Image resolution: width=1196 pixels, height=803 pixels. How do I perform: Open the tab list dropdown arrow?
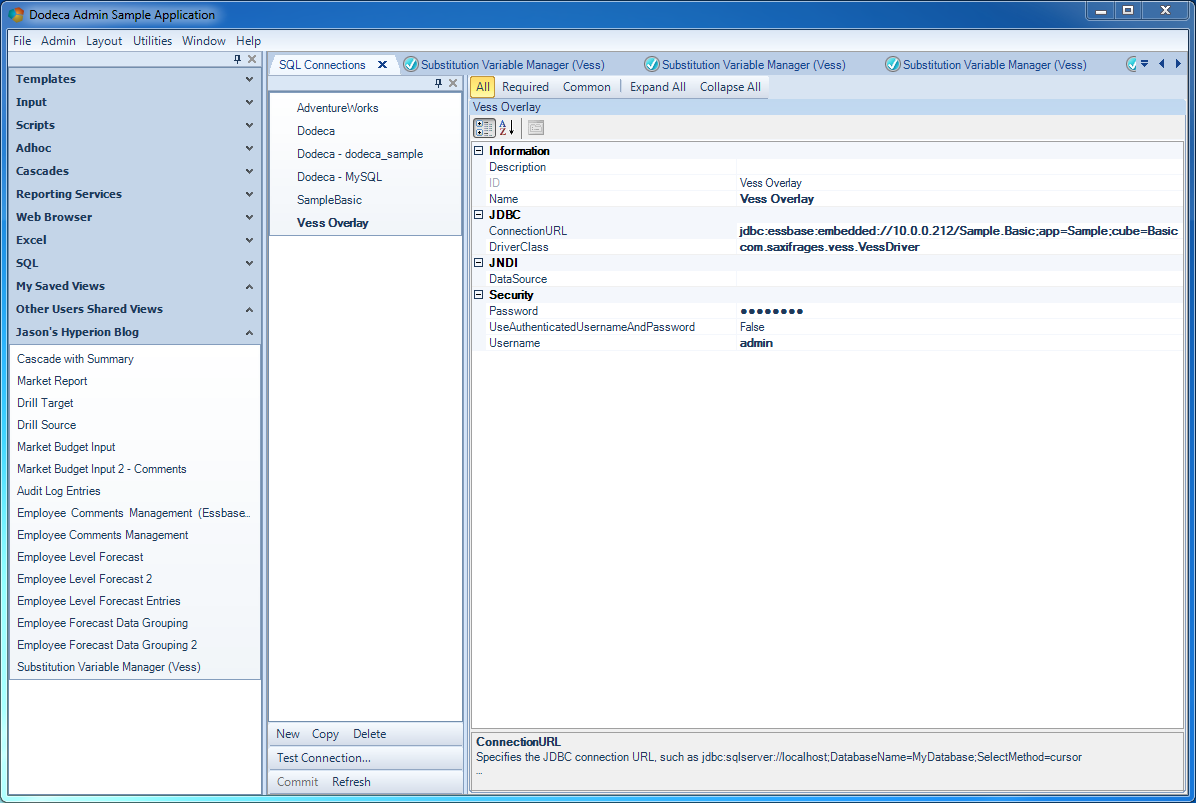(1145, 64)
